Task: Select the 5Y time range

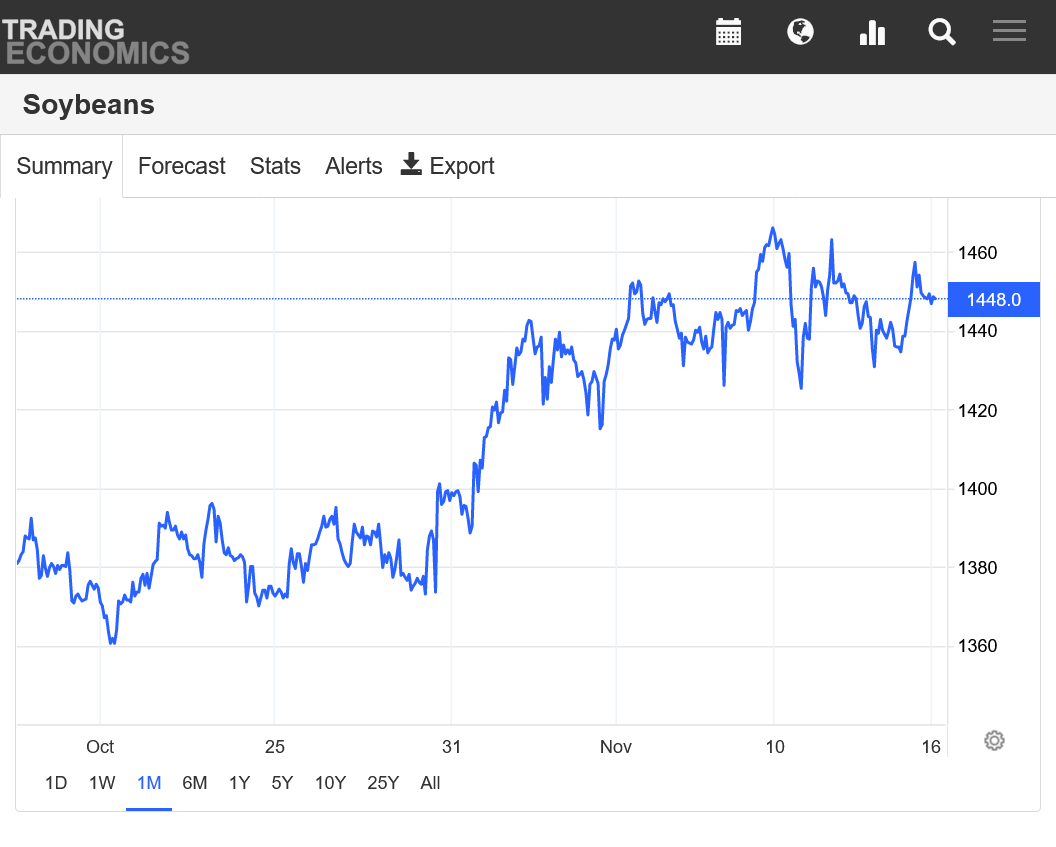Action: (282, 783)
